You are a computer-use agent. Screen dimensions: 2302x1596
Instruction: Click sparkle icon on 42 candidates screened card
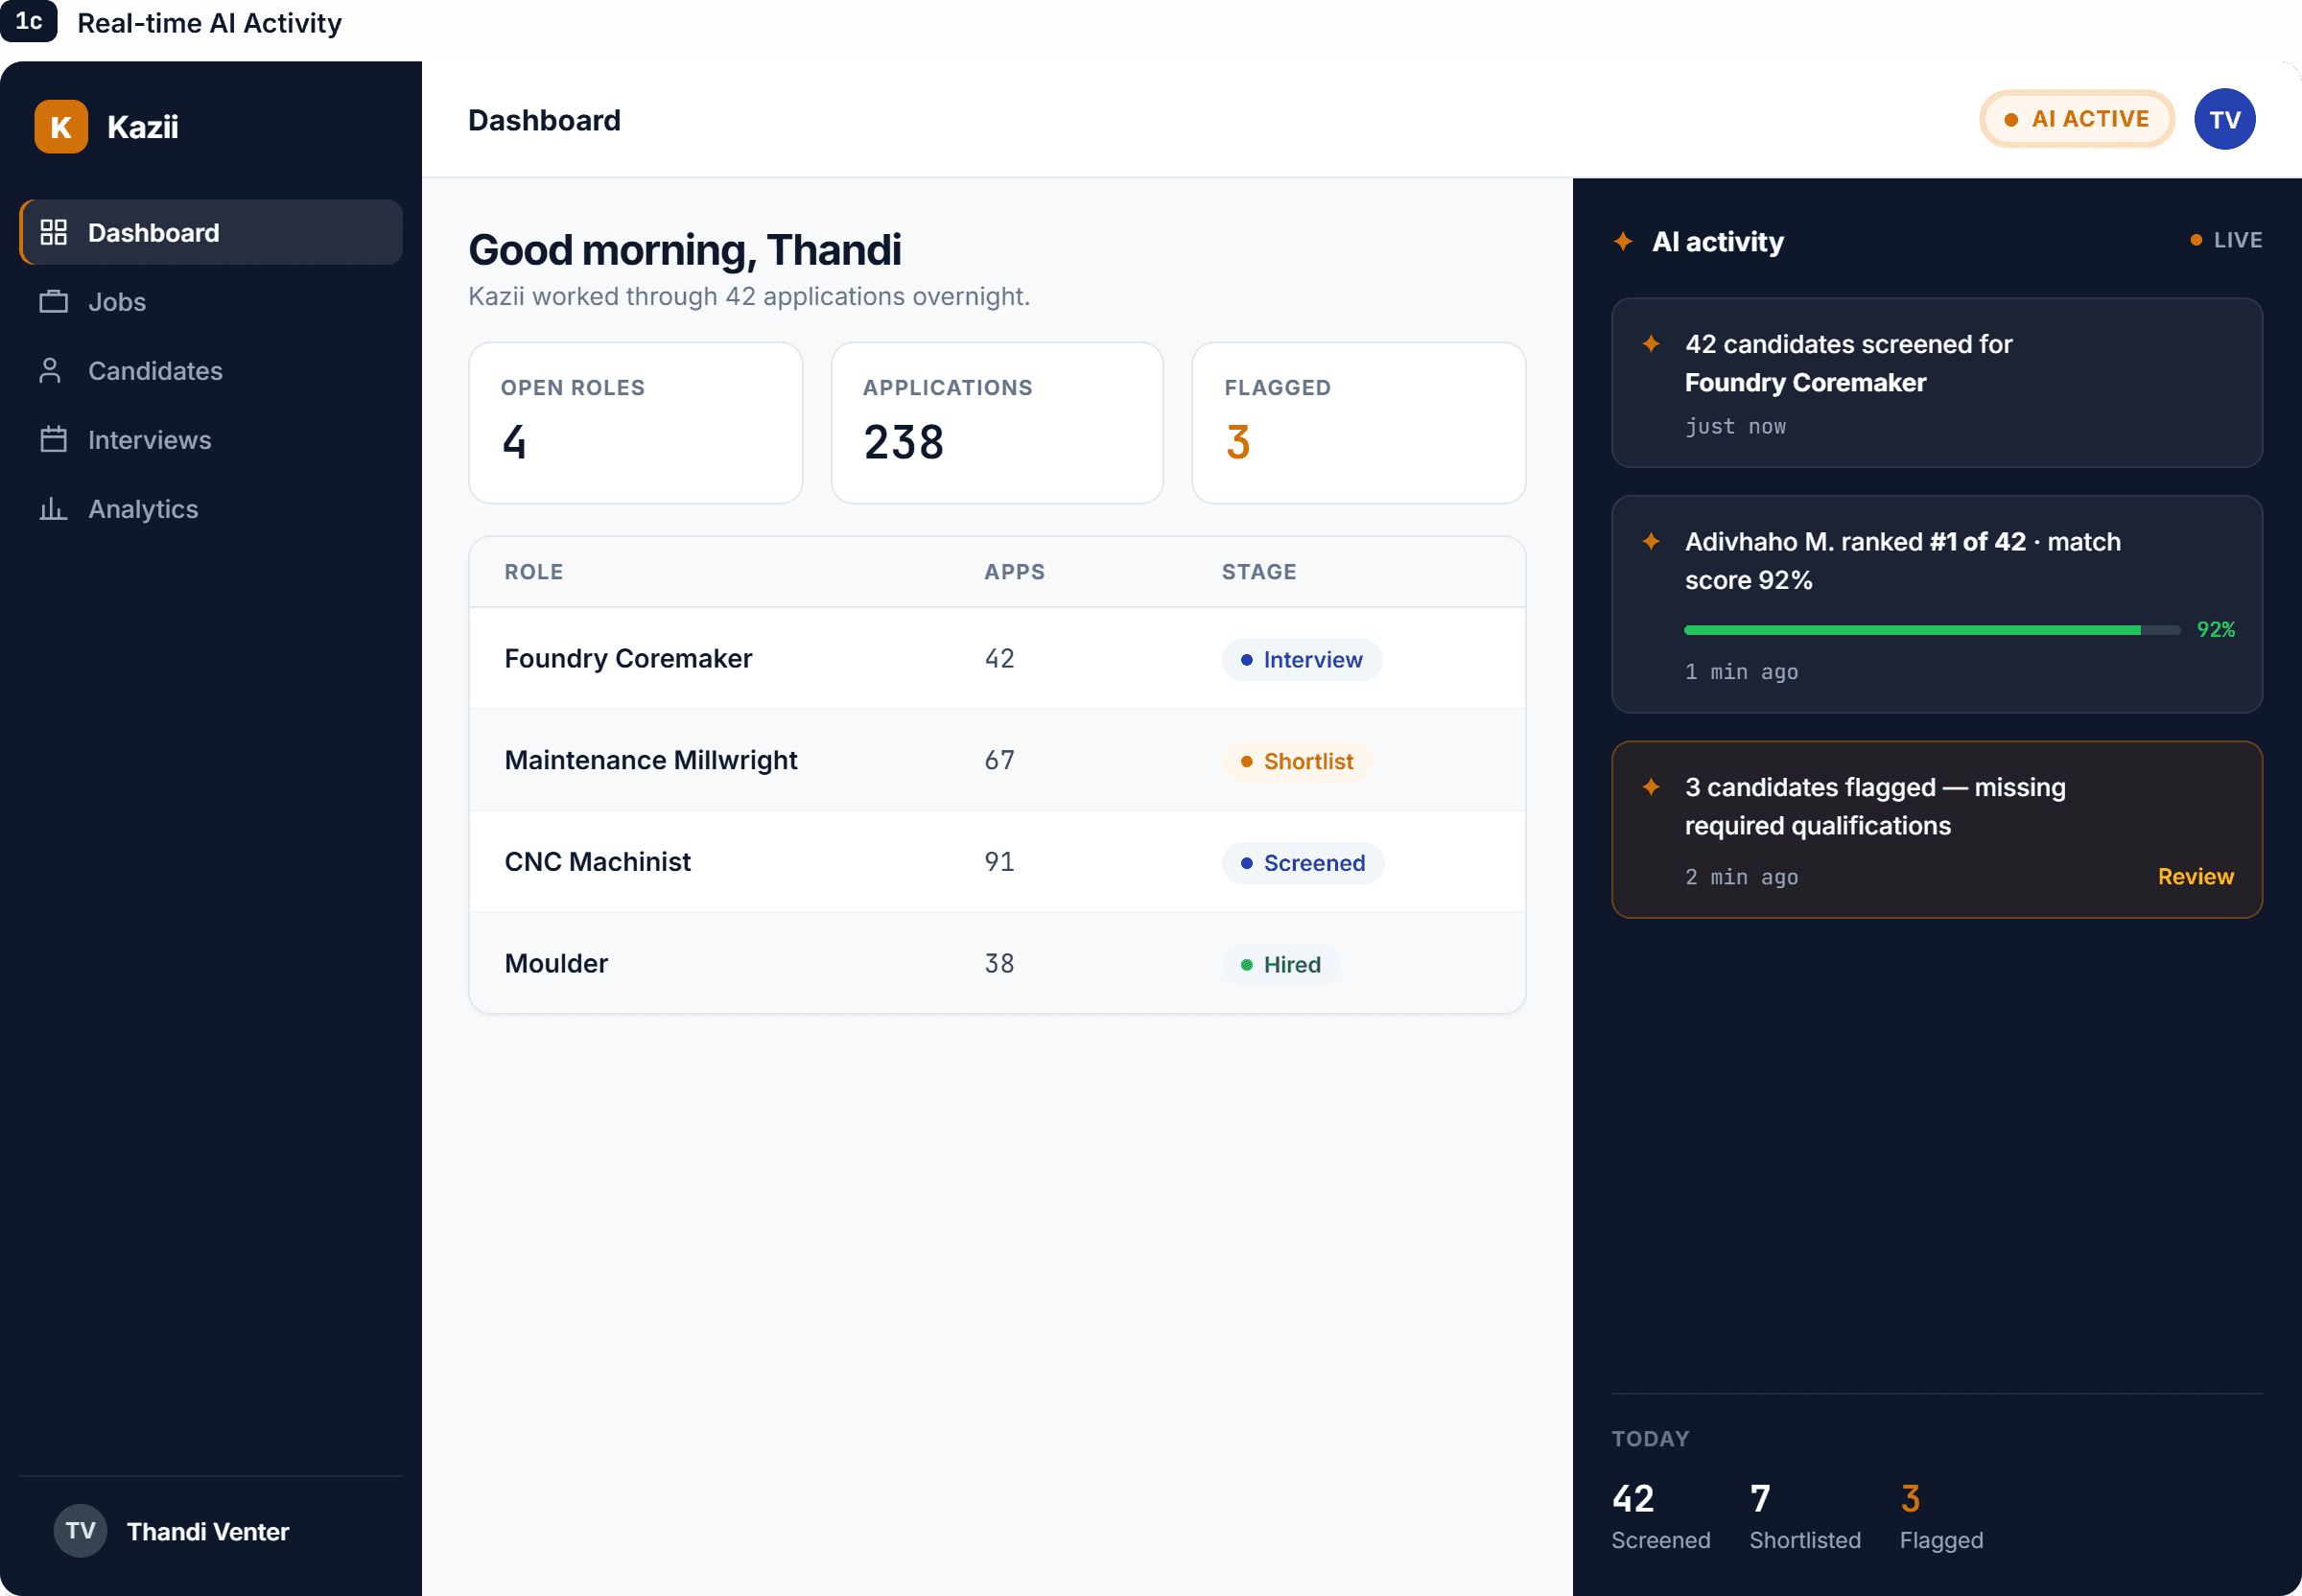pos(1651,344)
